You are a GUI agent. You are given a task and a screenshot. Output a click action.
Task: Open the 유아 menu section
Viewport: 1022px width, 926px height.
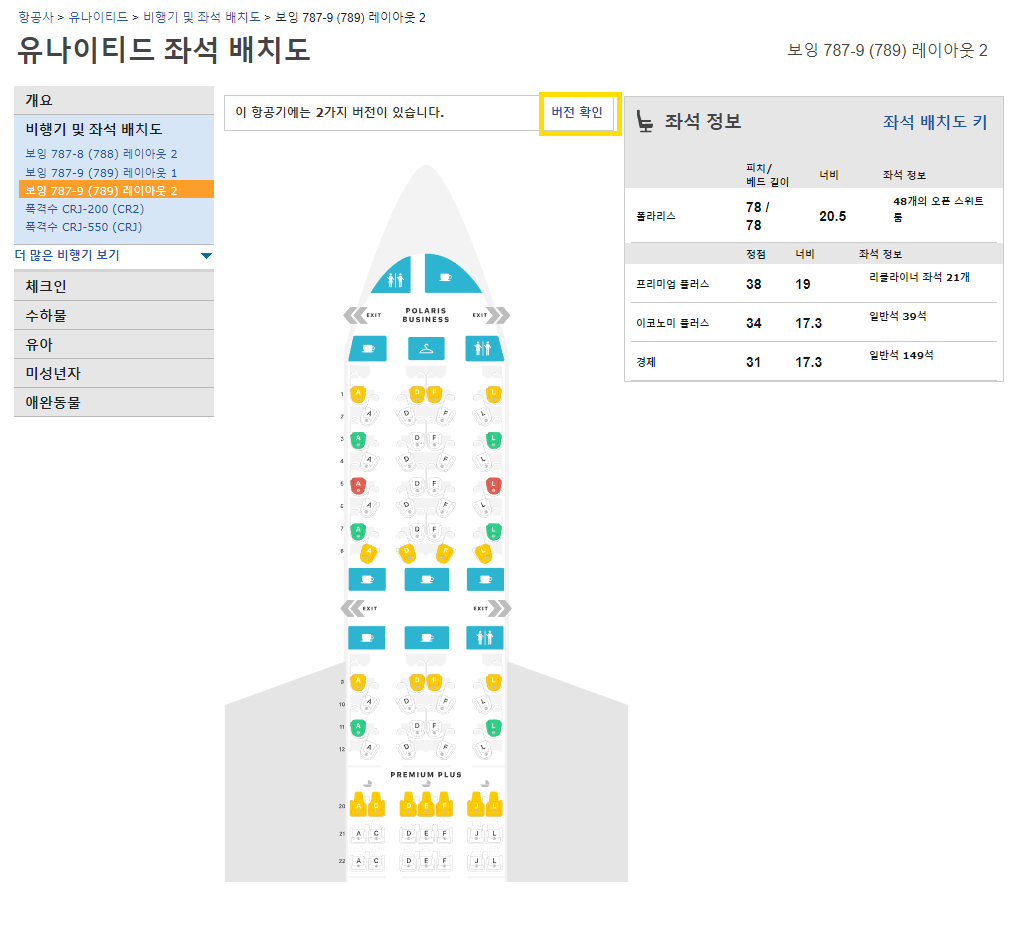[x=114, y=345]
